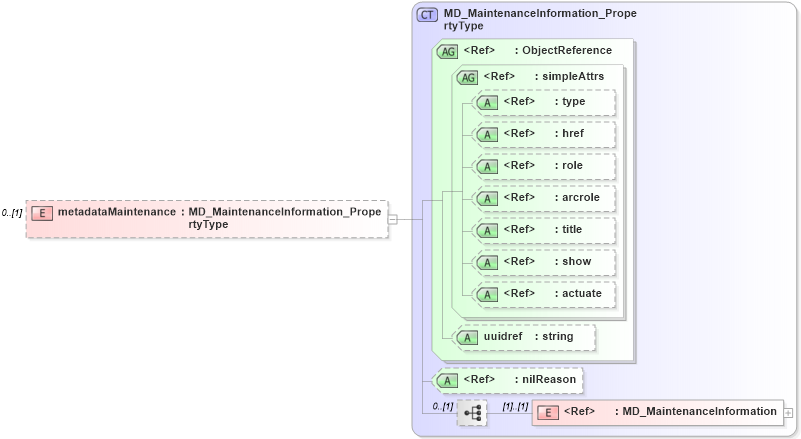
Task: Click the E icon of metadataMaintenance element
Action: click(x=42, y=213)
